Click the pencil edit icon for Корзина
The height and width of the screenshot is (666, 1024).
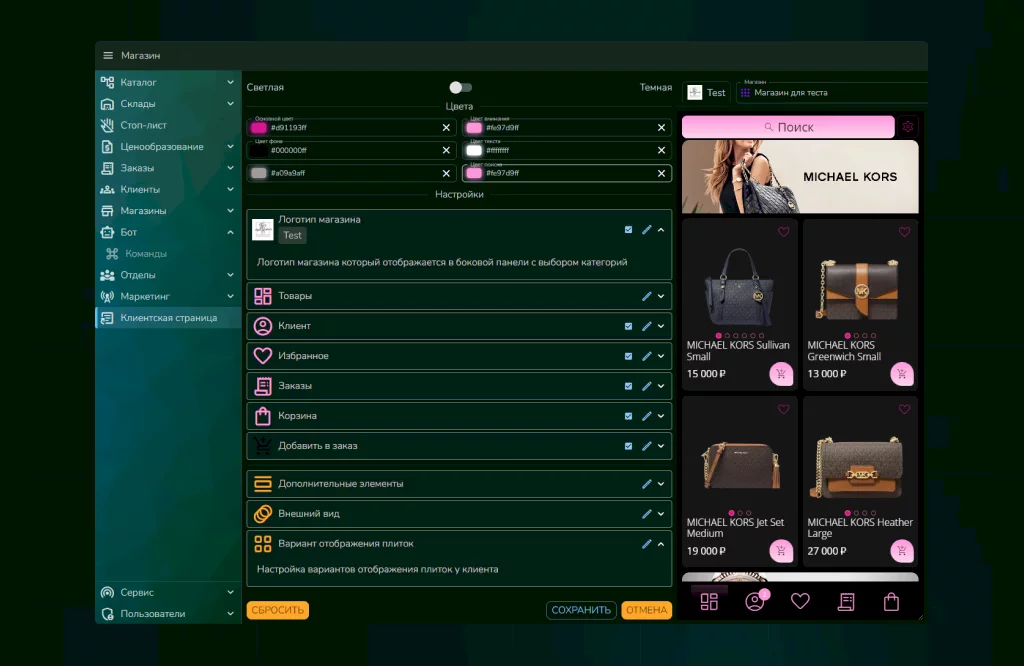647,417
